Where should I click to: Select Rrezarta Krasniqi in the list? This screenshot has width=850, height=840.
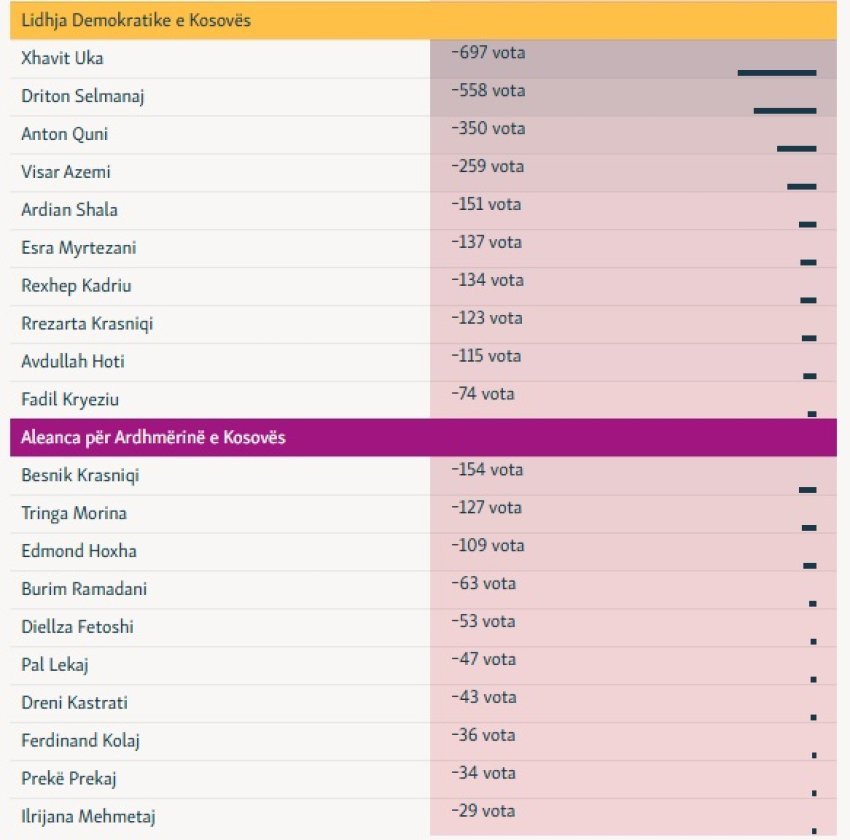(87, 324)
